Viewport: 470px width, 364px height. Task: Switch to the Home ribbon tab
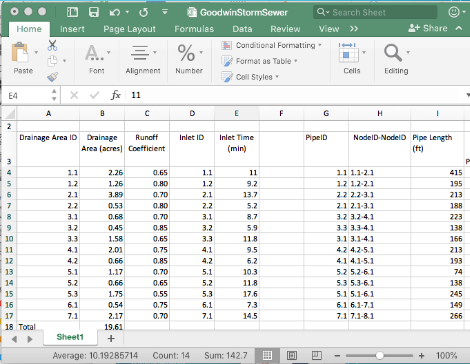point(29,29)
